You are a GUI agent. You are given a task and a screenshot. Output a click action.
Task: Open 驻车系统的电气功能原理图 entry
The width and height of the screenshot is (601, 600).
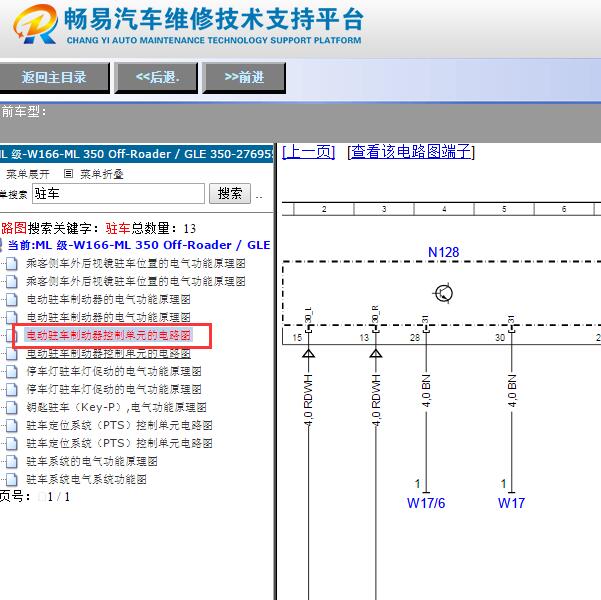pyautogui.click(x=92, y=461)
